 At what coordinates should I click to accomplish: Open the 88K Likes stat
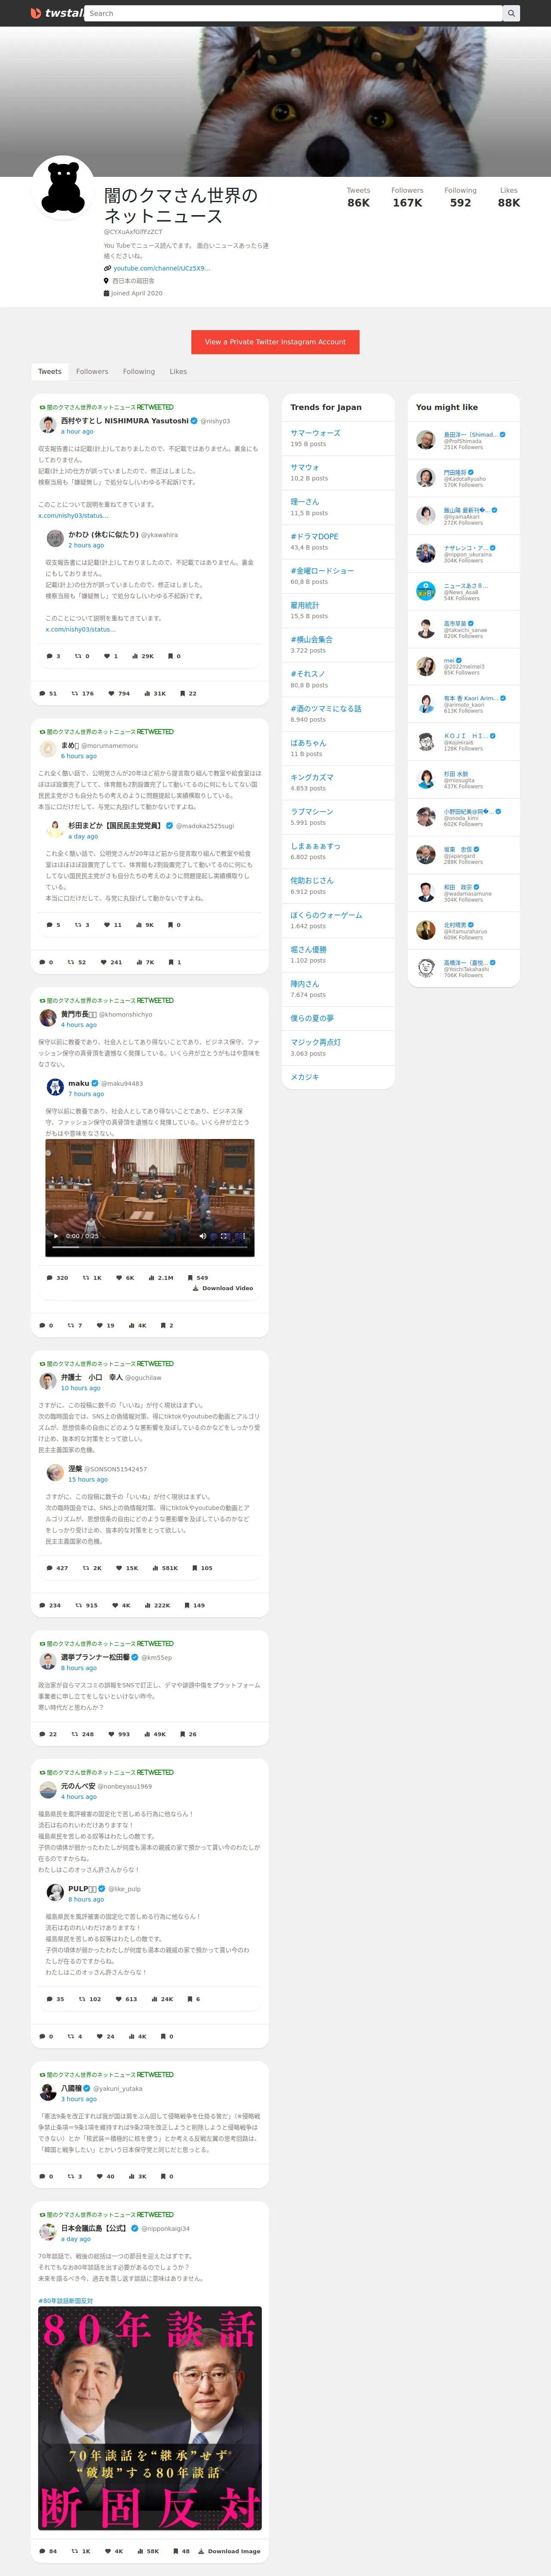coord(509,197)
